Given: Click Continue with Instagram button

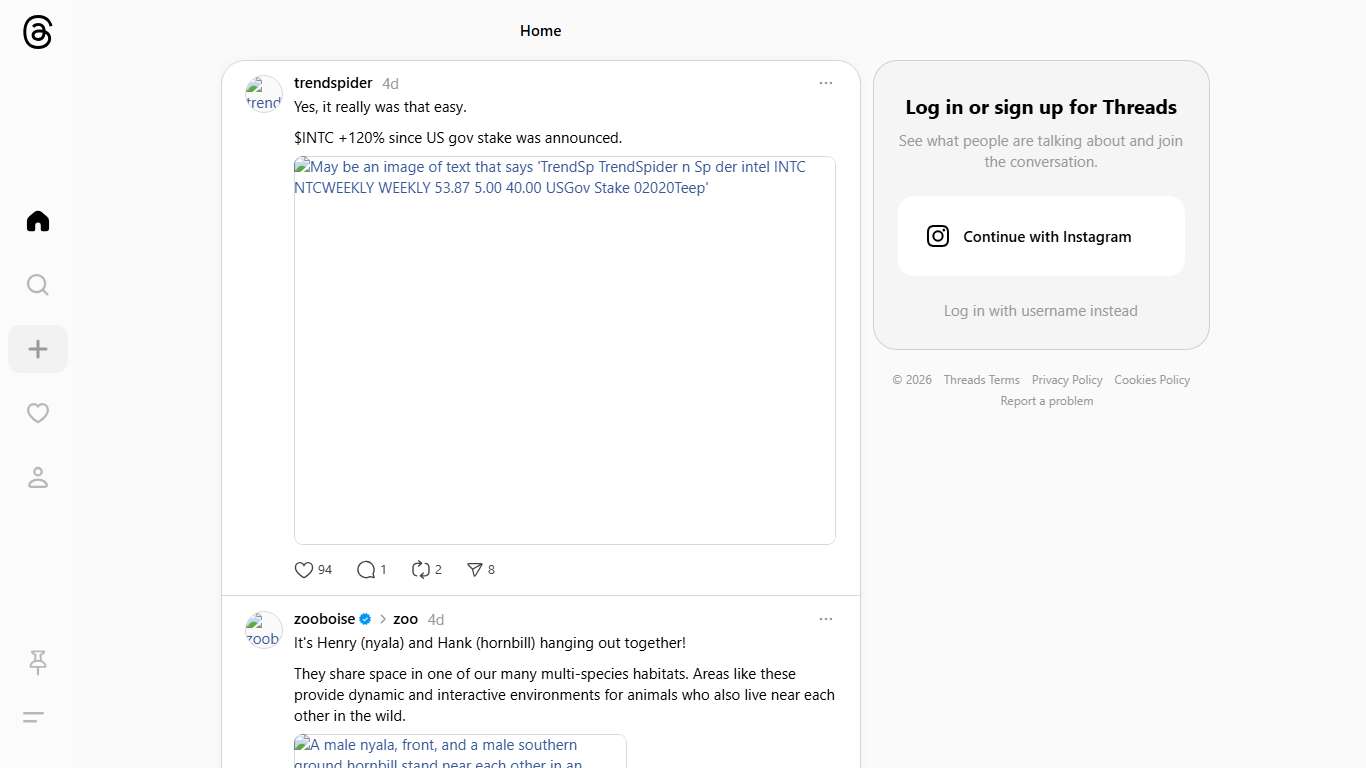Looking at the screenshot, I should 1041,236.
